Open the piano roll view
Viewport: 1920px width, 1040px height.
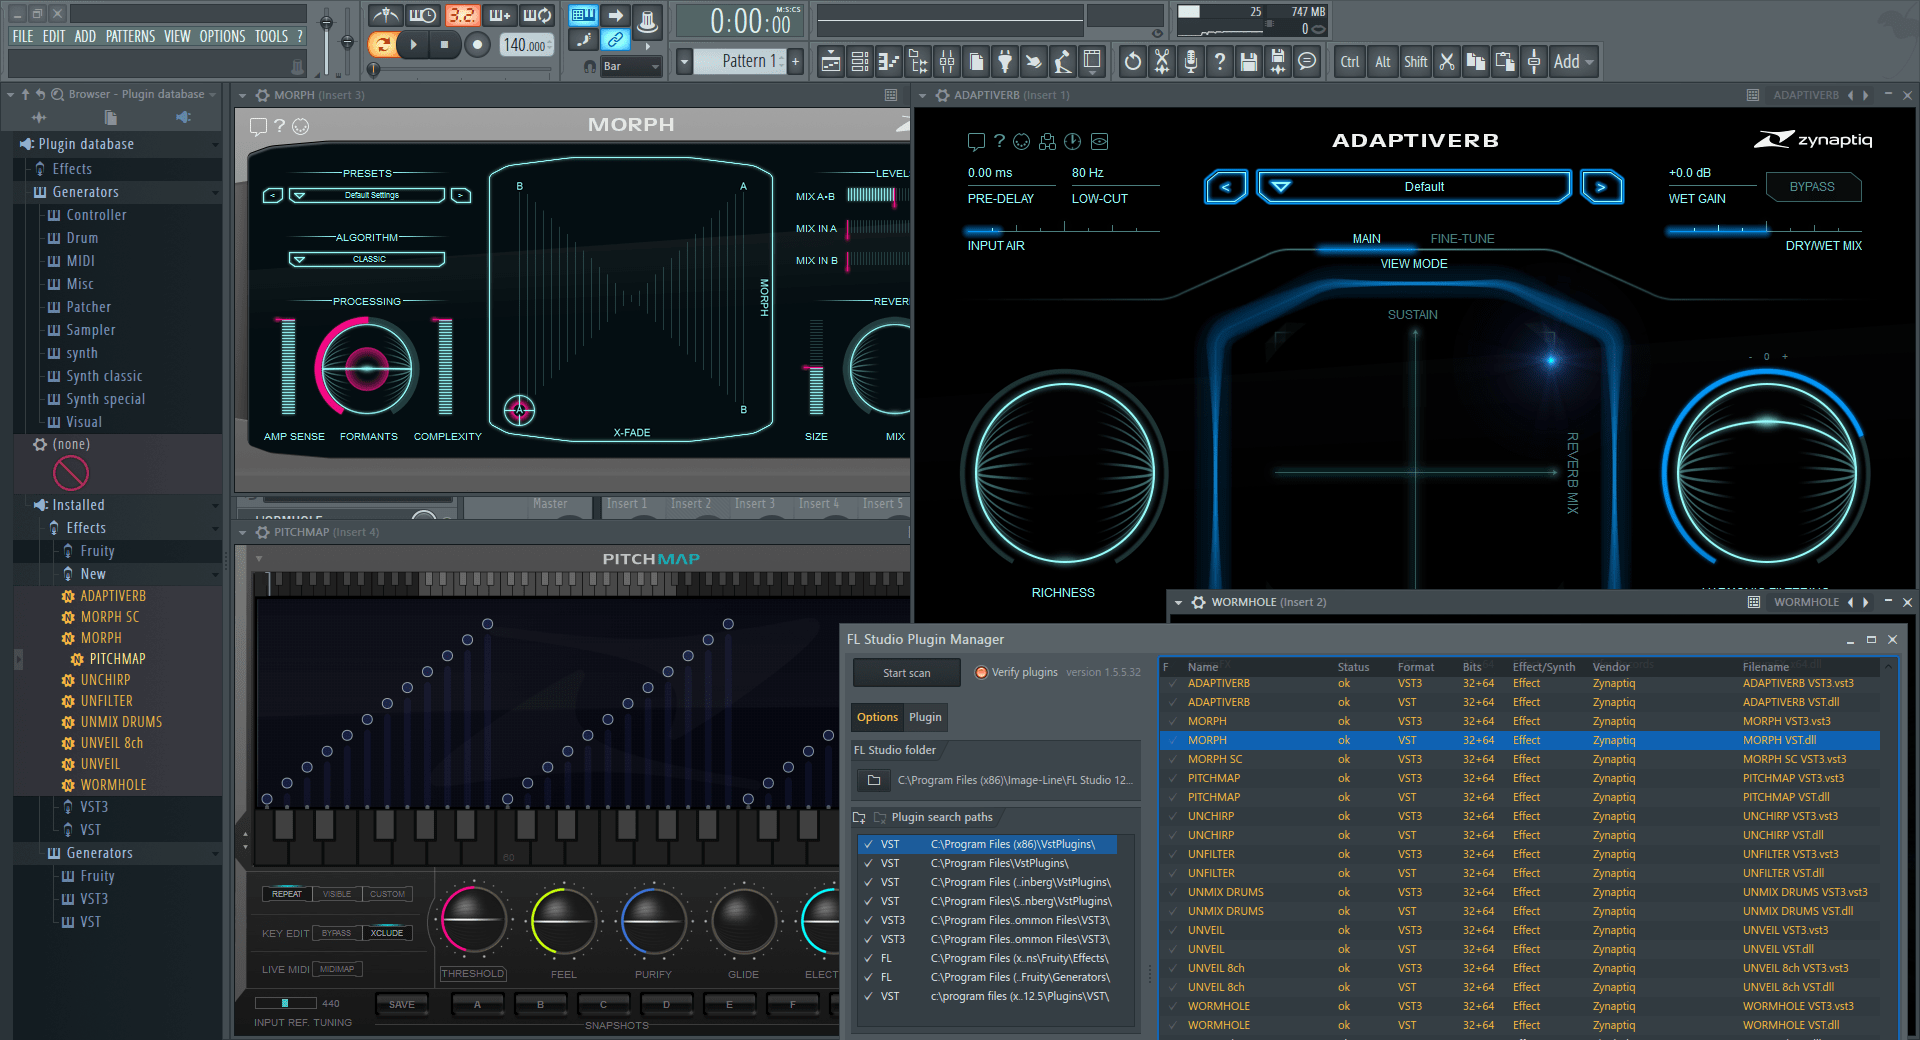pos(888,62)
